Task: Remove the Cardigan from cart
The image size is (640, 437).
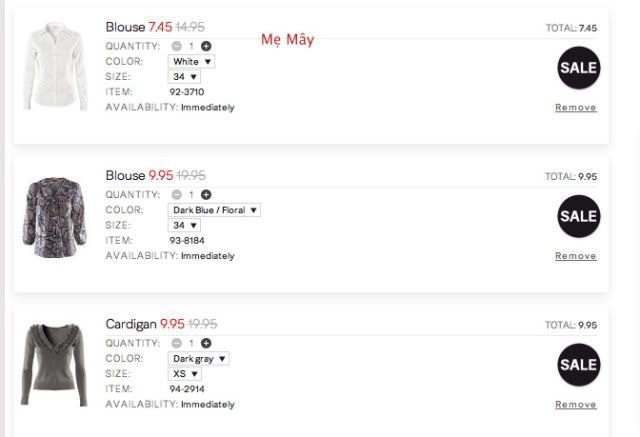Action: [x=576, y=404]
